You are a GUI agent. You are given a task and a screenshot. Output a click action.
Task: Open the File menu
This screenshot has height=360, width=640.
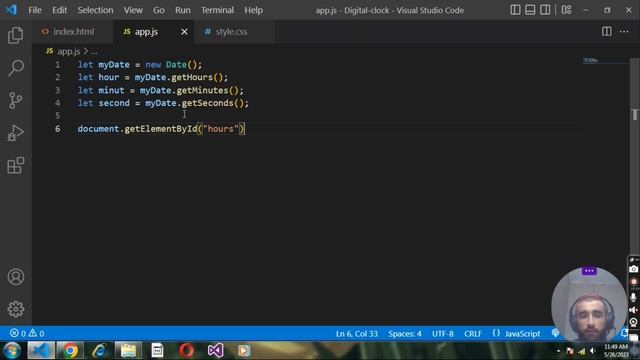[x=35, y=10]
